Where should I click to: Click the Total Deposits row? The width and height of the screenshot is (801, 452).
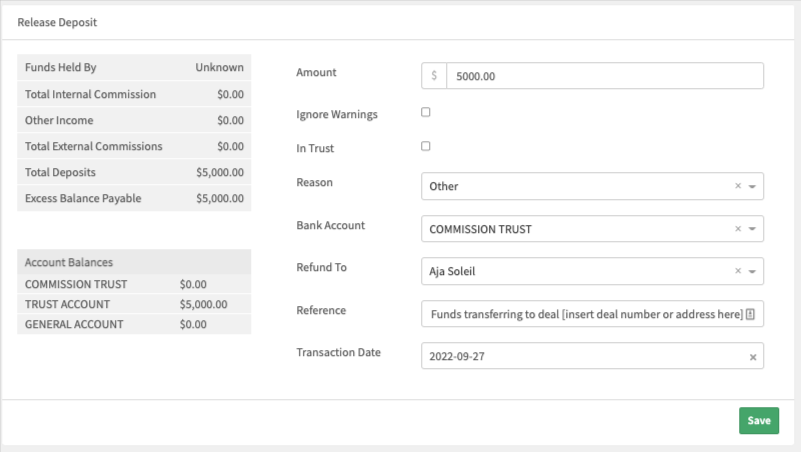pyautogui.click(x=134, y=172)
